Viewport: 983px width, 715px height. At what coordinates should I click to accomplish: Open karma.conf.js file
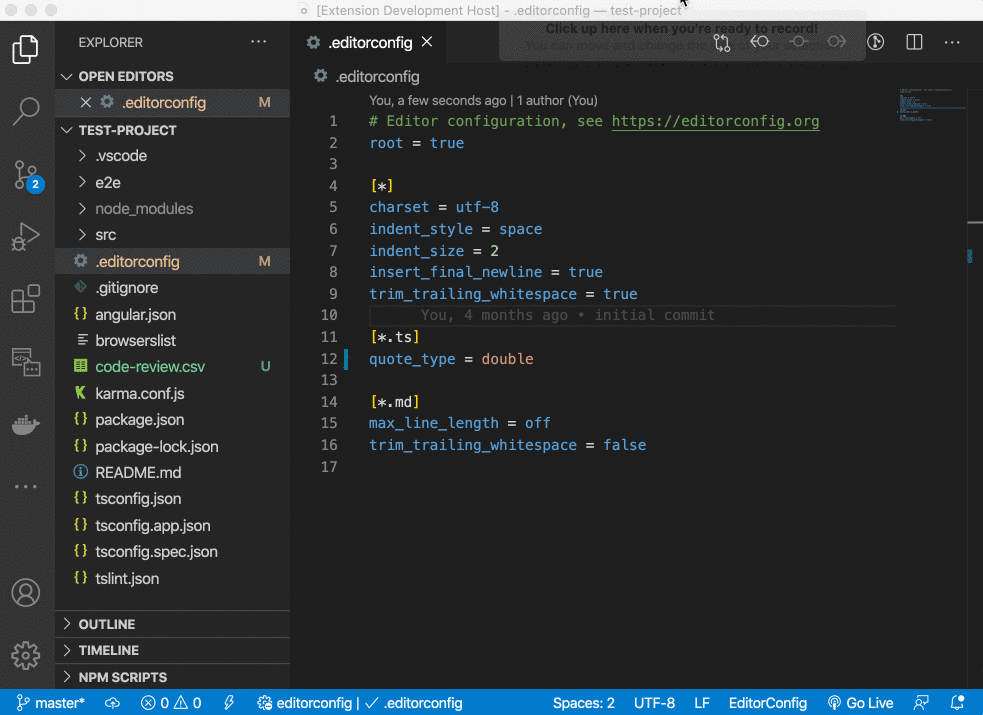(x=172, y=394)
